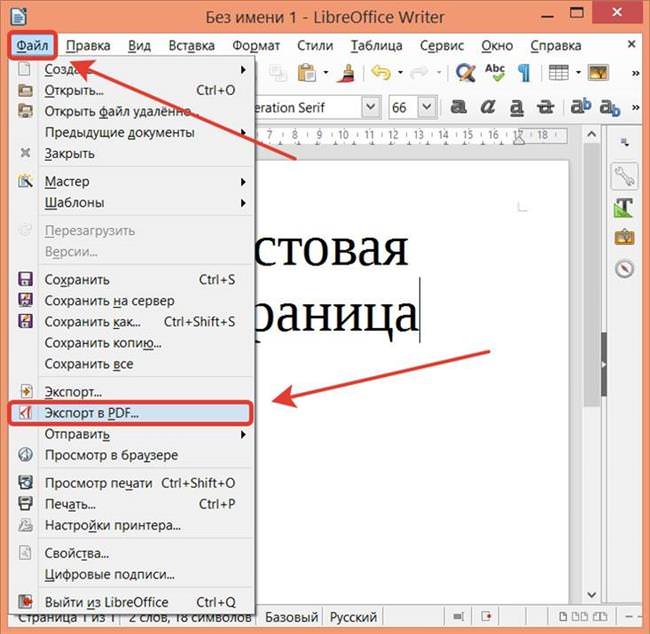Click the Базовый page style field
Screen dimensions: 650x634
click(x=291, y=617)
